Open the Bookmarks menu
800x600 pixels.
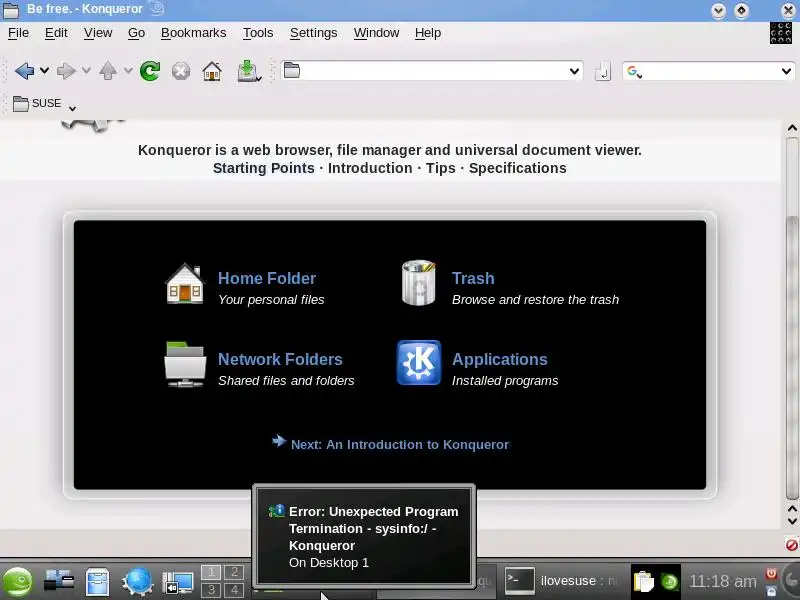[193, 33]
